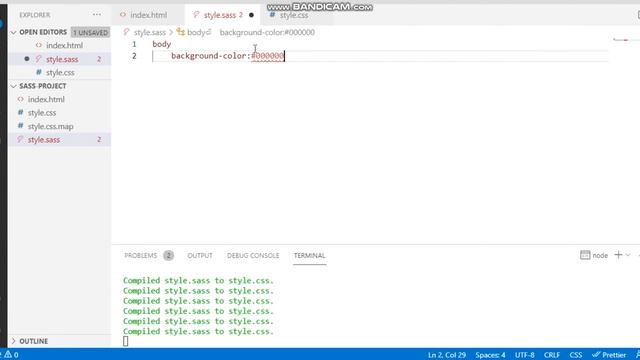This screenshot has width=640, height=360.
Task: Open Explorer more actions ellipsis menu
Action: [x=97, y=15]
